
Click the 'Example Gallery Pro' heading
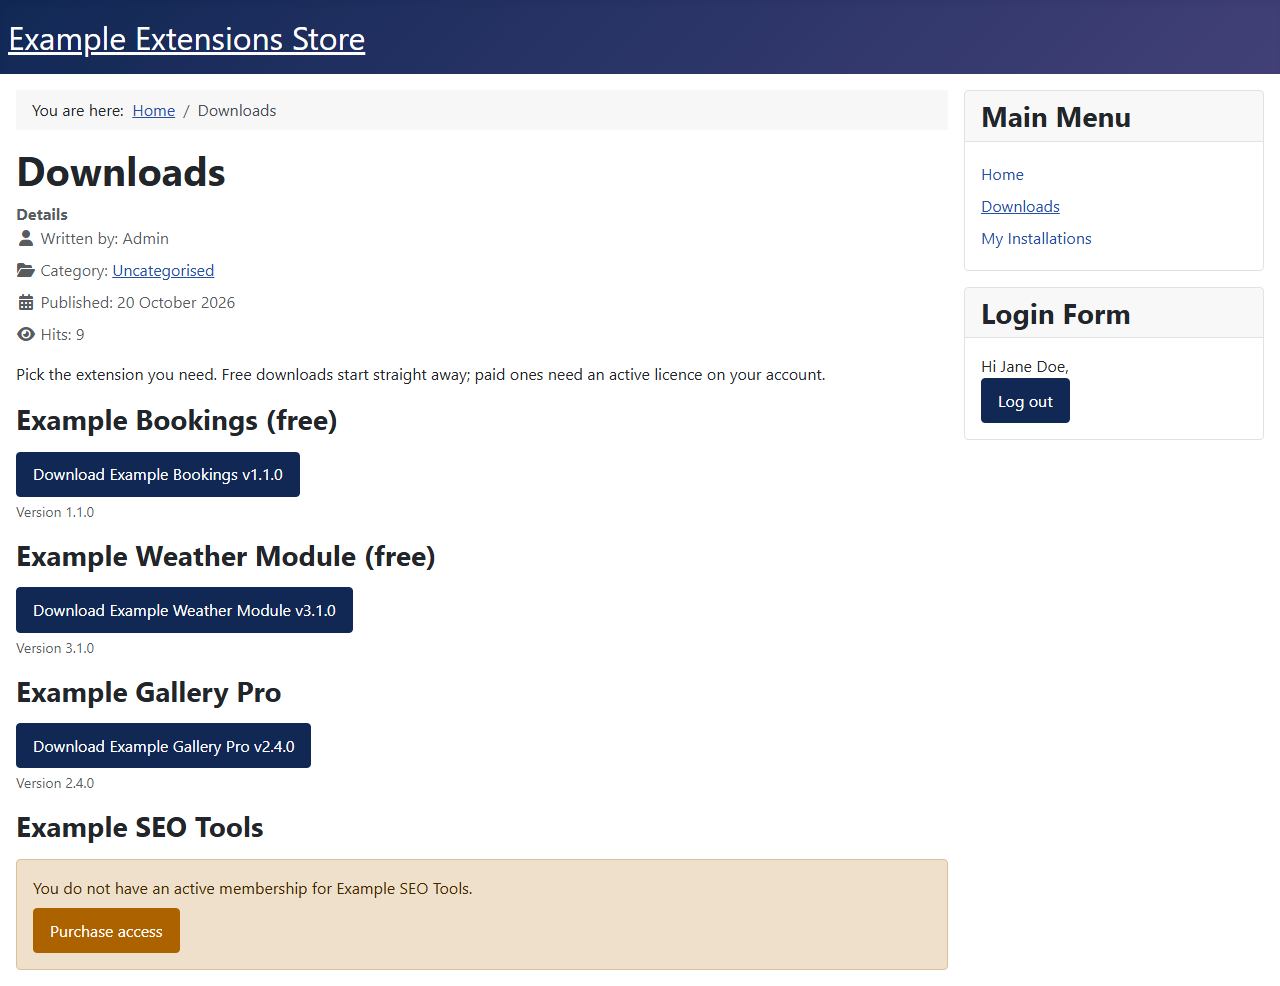tap(149, 692)
